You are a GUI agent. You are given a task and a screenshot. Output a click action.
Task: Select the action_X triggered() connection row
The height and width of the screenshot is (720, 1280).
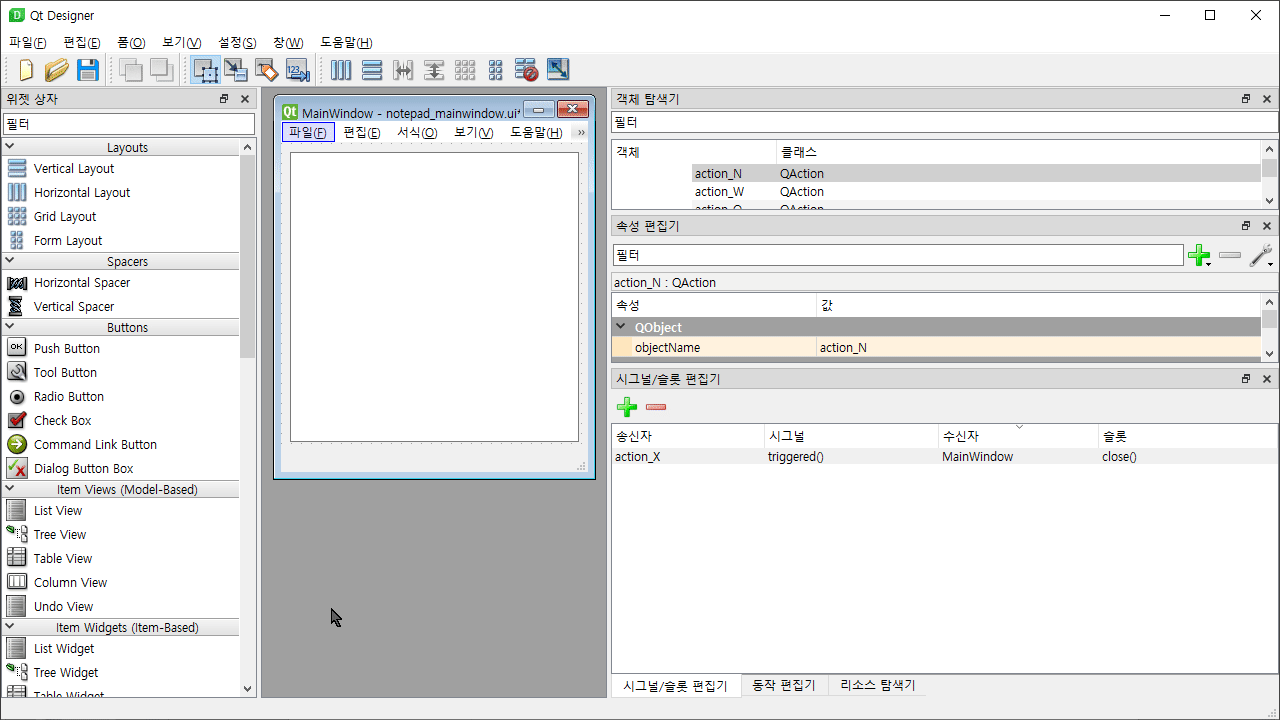point(944,456)
